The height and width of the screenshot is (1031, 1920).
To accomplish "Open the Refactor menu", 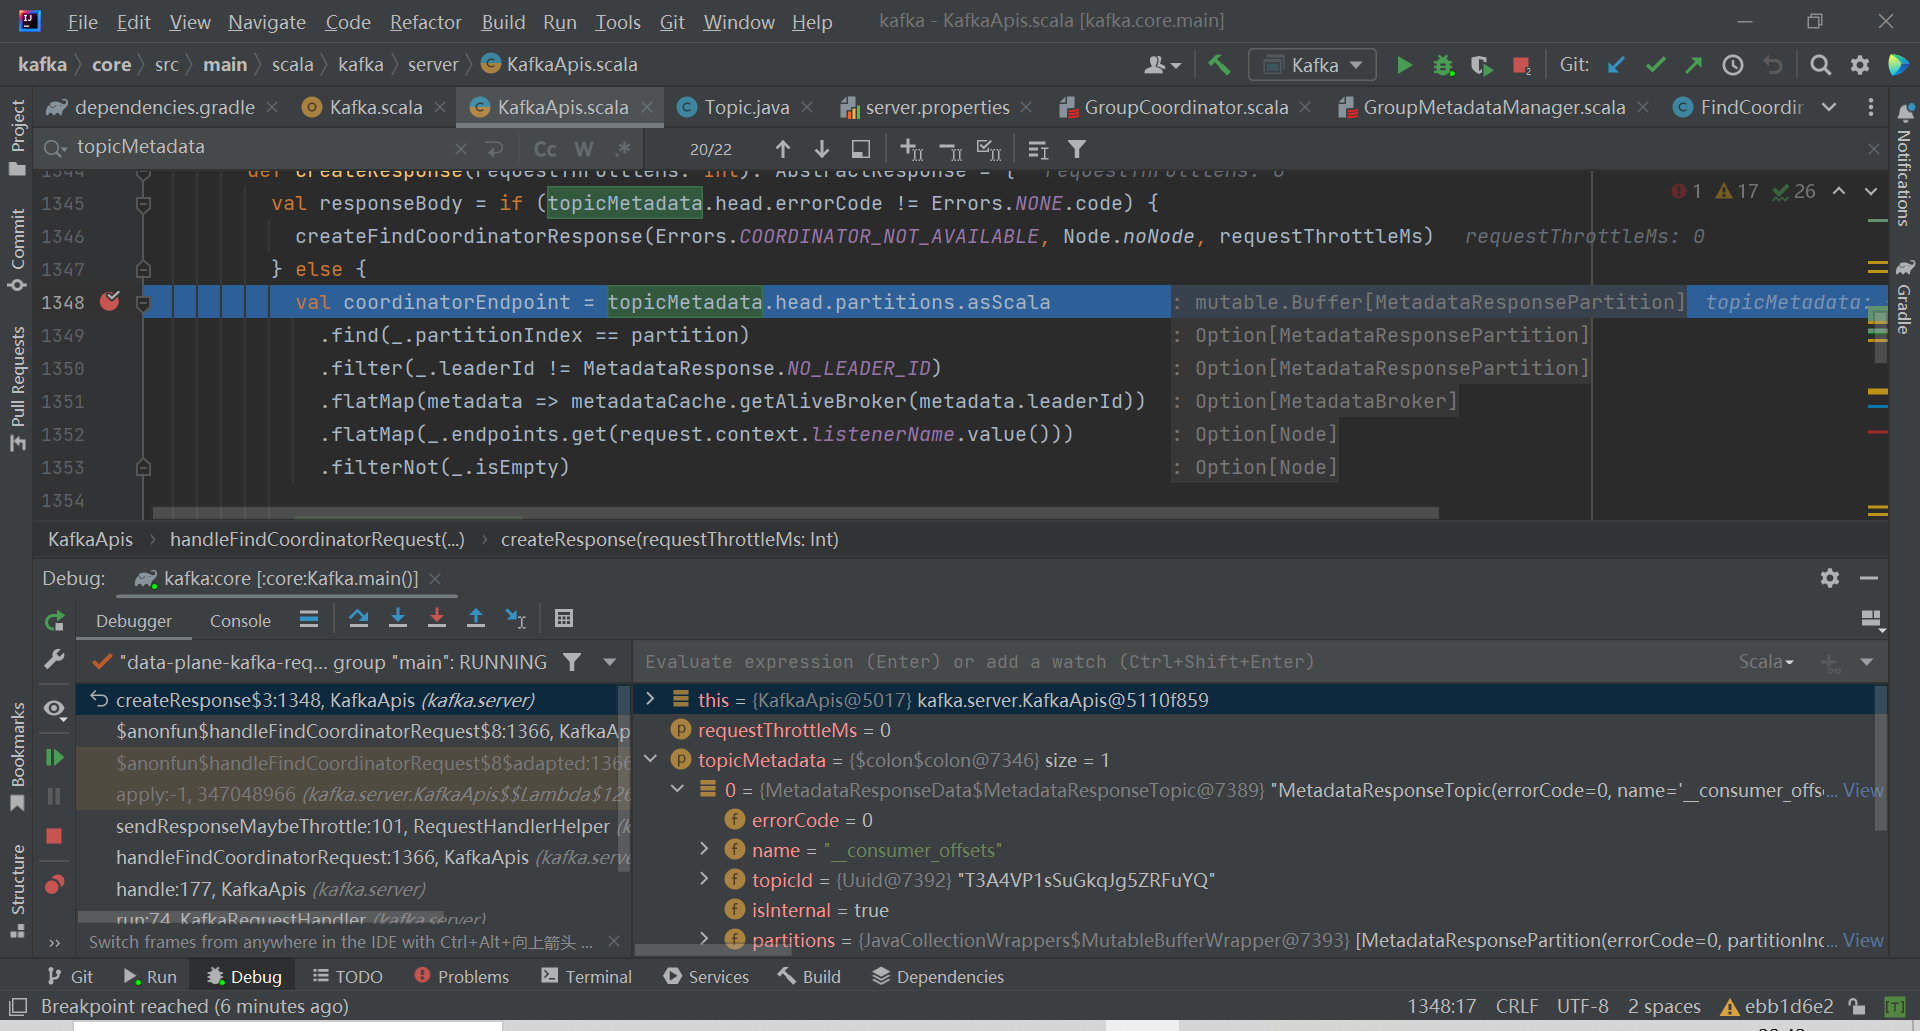I will coord(425,22).
